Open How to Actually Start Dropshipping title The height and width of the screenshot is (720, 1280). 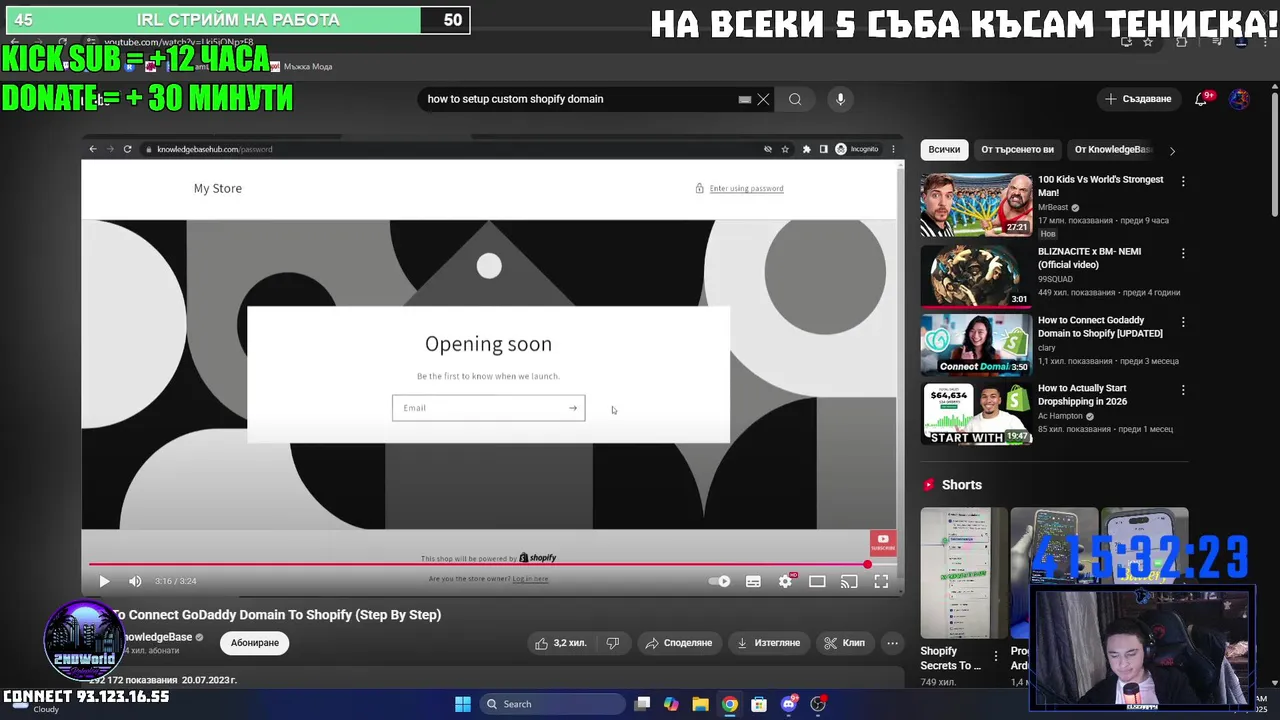point(1082,395)
